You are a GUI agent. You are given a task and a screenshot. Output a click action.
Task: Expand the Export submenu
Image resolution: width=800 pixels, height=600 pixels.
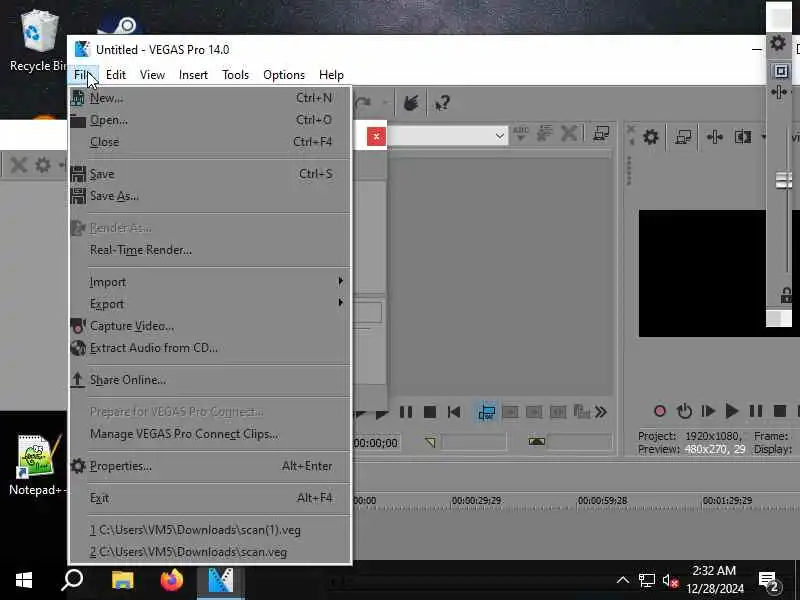(210, 304)
